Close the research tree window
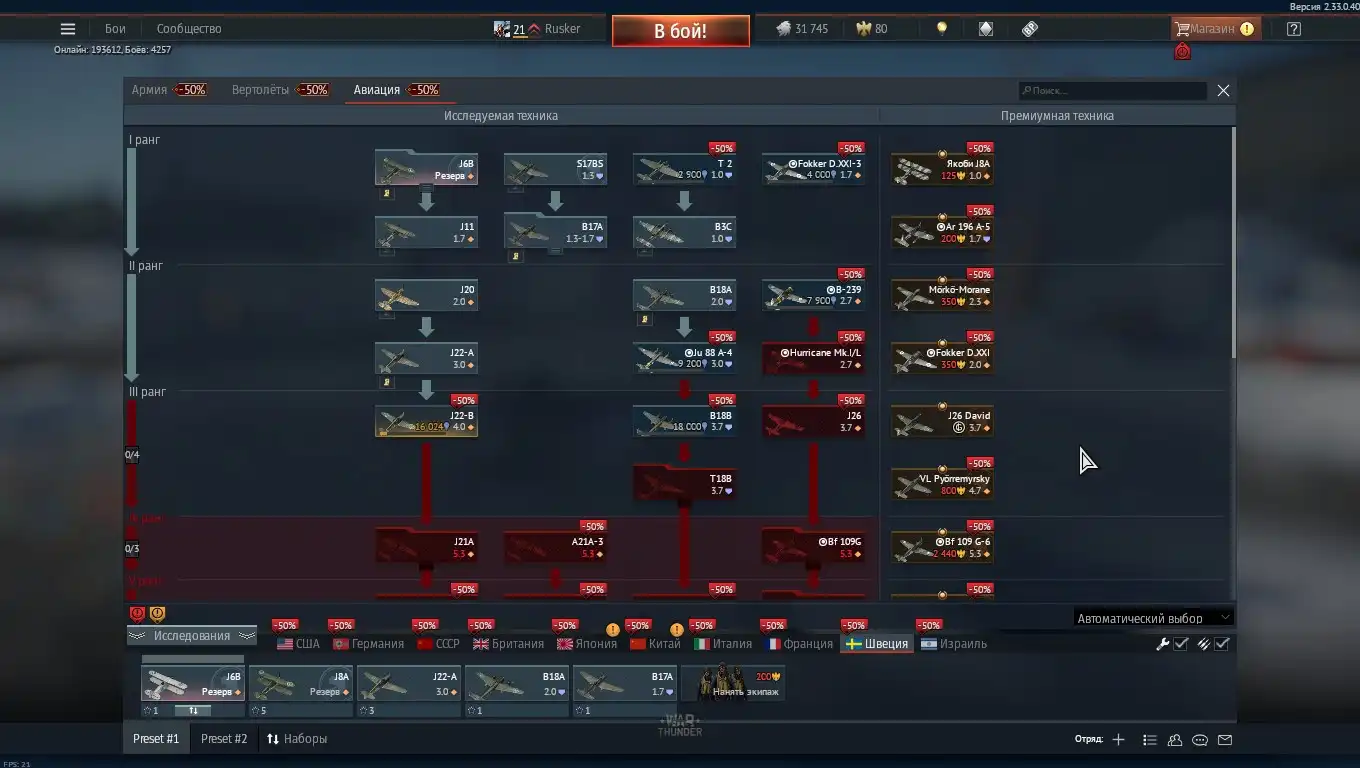This screenshot has width=1360, height=768. [1223, 91]
